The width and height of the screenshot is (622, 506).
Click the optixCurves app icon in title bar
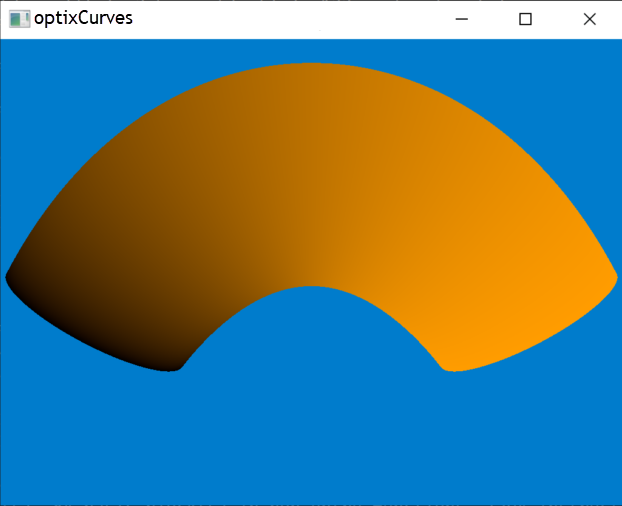[x=19, y=19]
